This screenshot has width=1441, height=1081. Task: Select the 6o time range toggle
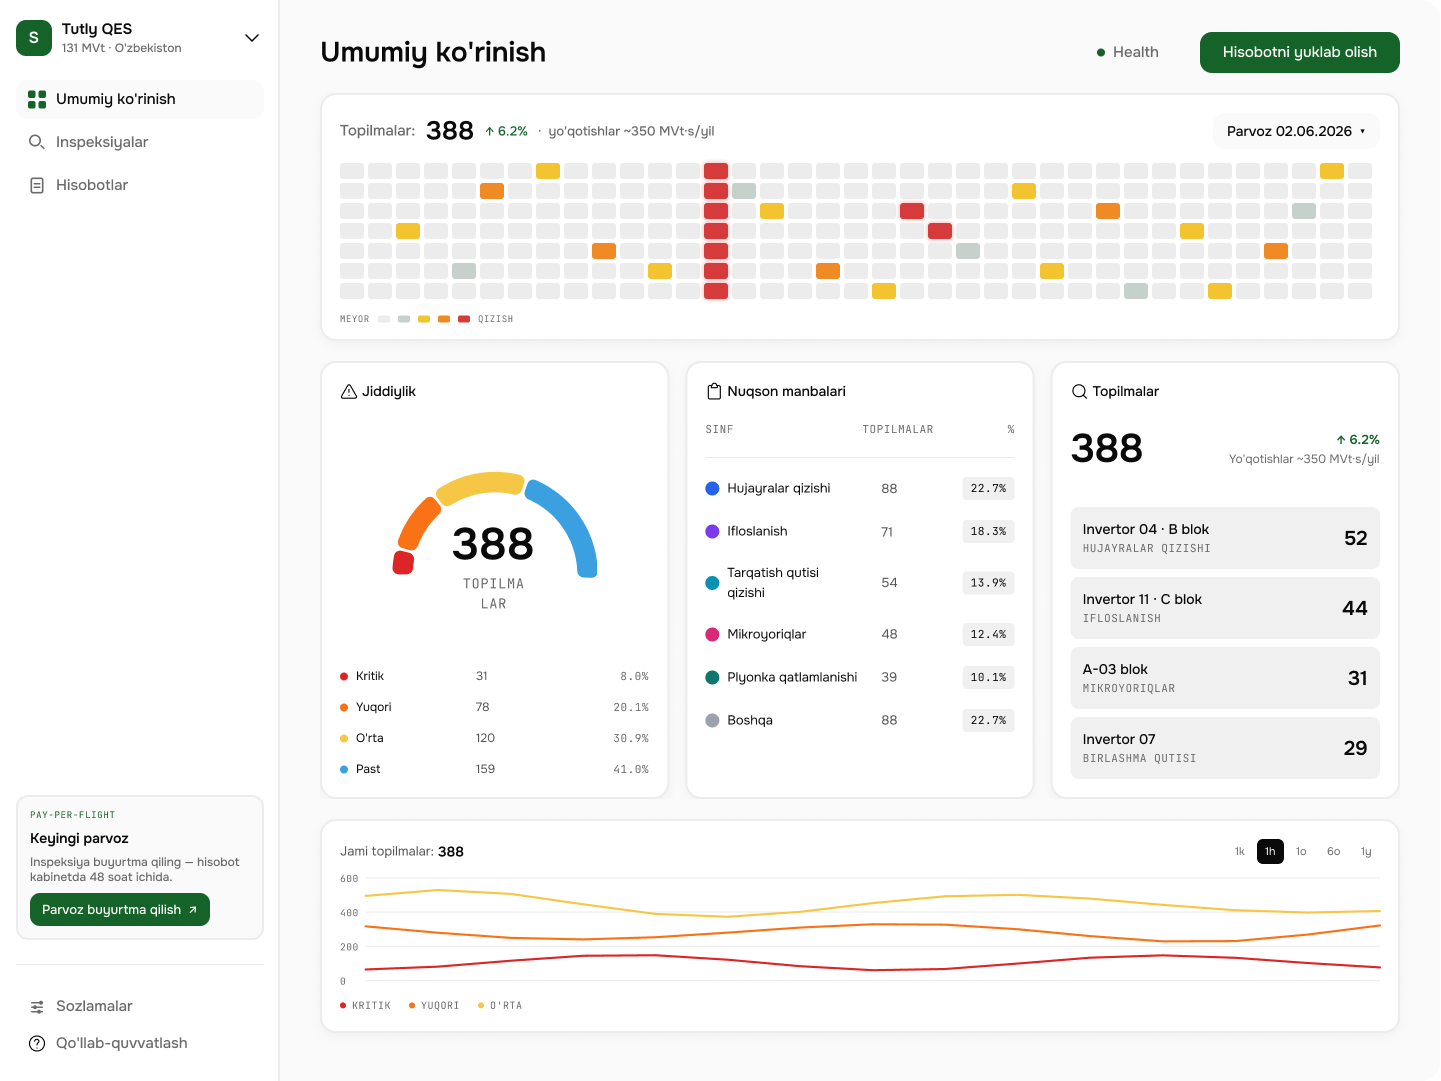pyautogui.click(x=1333, y=851)
